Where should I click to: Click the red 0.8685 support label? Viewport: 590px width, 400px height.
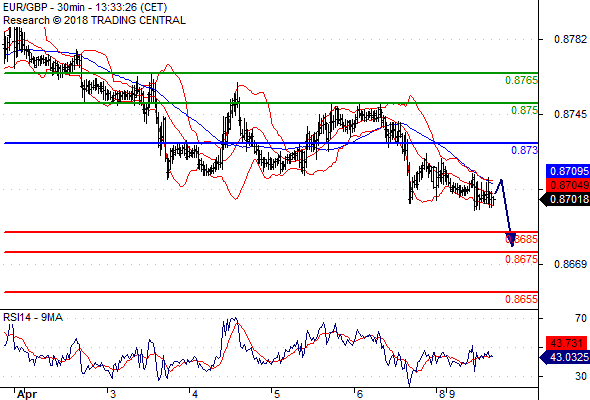tap(522, 239)
